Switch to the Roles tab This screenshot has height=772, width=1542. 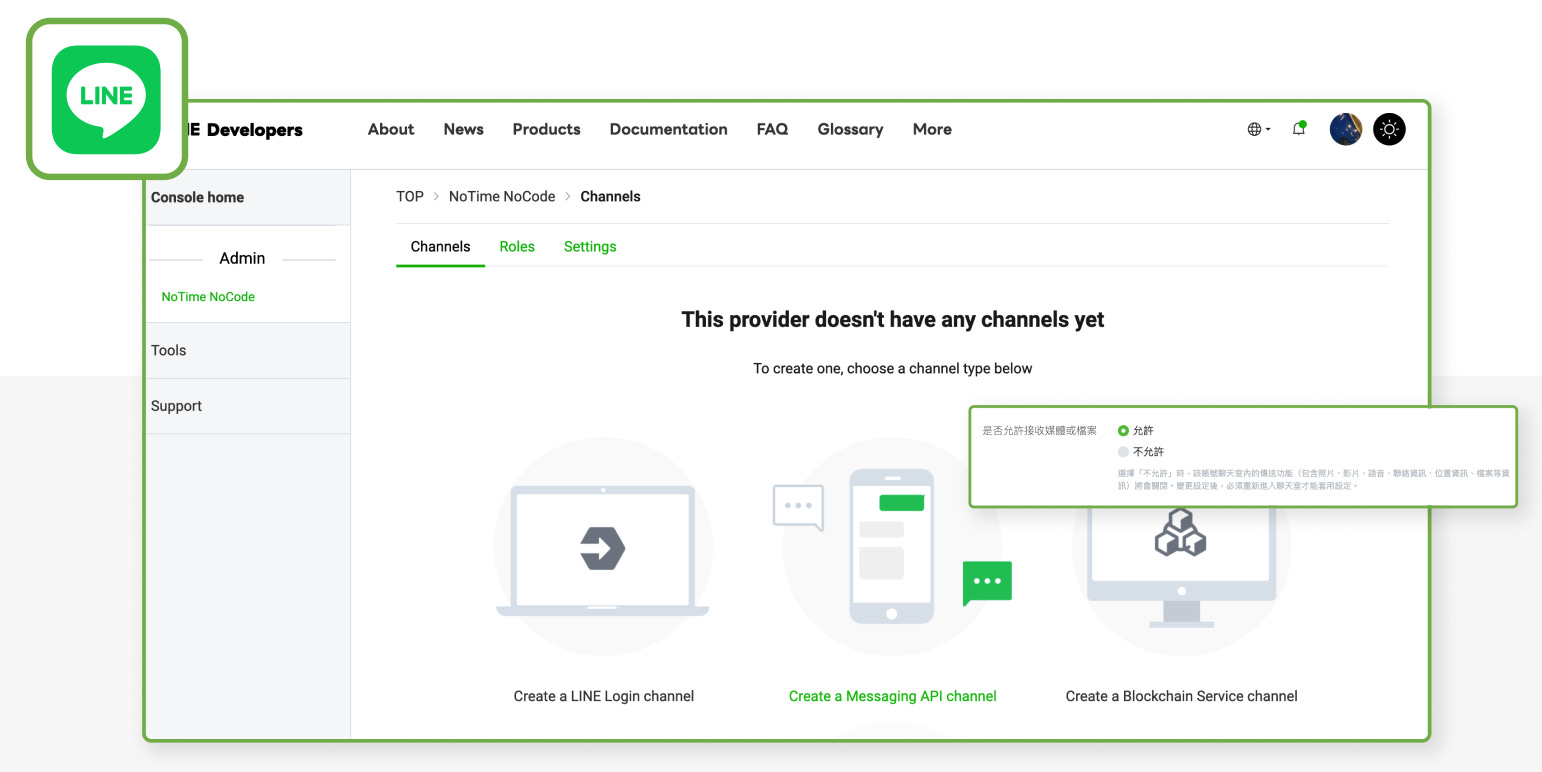click(517, 247)
